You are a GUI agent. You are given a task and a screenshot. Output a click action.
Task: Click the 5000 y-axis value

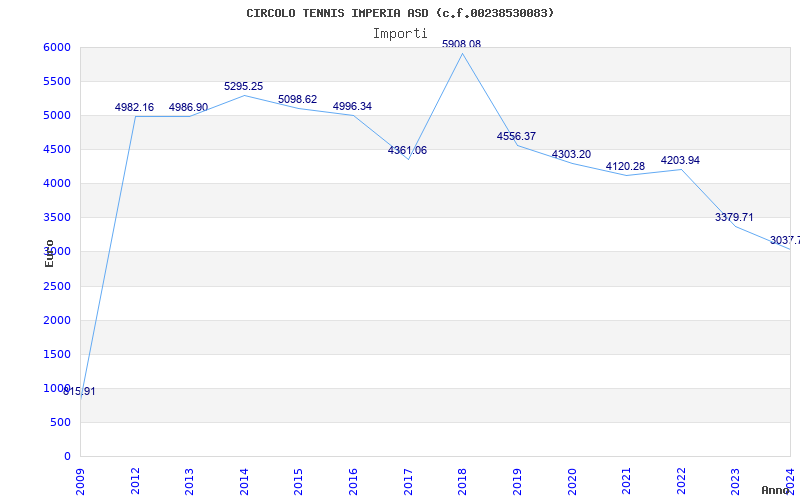58,115
